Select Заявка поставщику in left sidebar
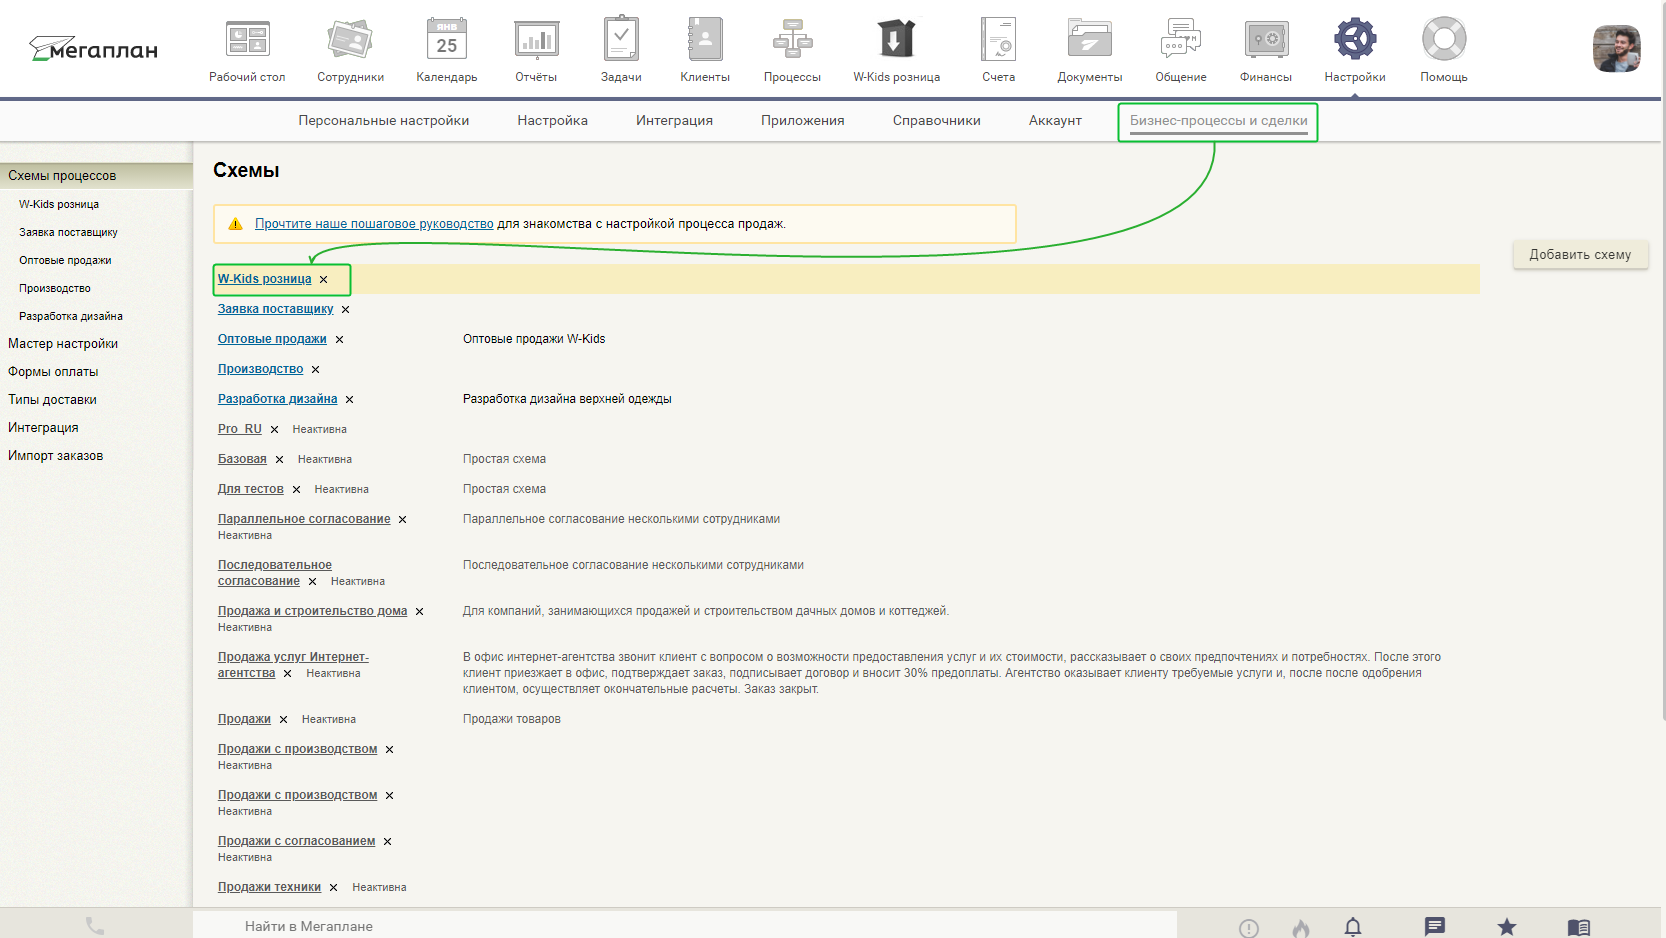 tap(68, 232)
